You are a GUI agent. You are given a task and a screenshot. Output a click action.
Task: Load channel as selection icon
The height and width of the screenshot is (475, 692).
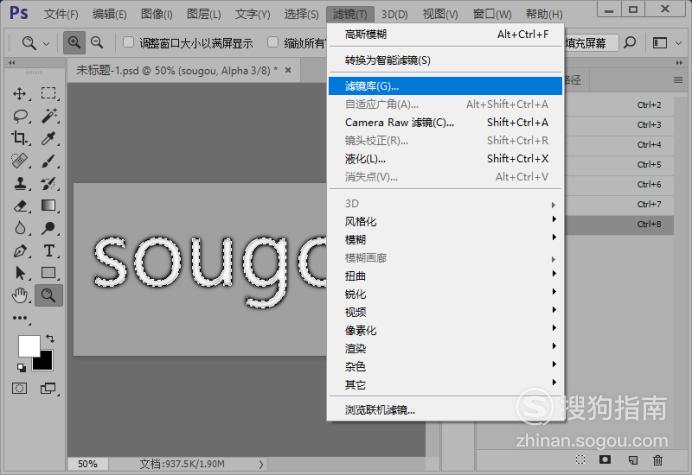pyautogui.click(x=580, y=460)
